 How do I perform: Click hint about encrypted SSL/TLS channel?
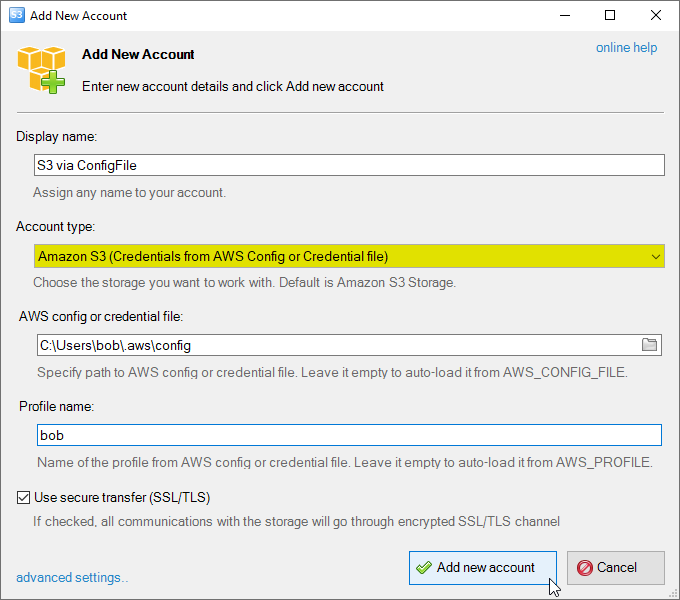tap(297, 521)
